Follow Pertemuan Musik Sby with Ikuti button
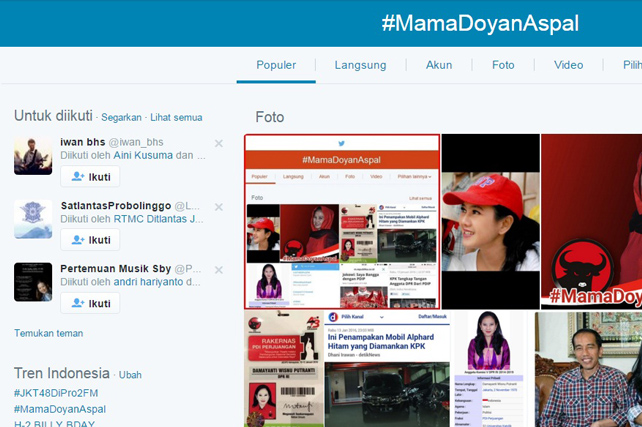 tap(90, 303)
